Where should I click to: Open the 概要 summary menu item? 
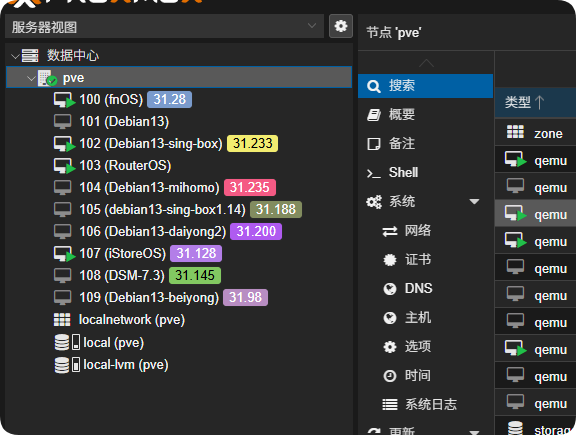pyautogui.click(x=425, y=115)
